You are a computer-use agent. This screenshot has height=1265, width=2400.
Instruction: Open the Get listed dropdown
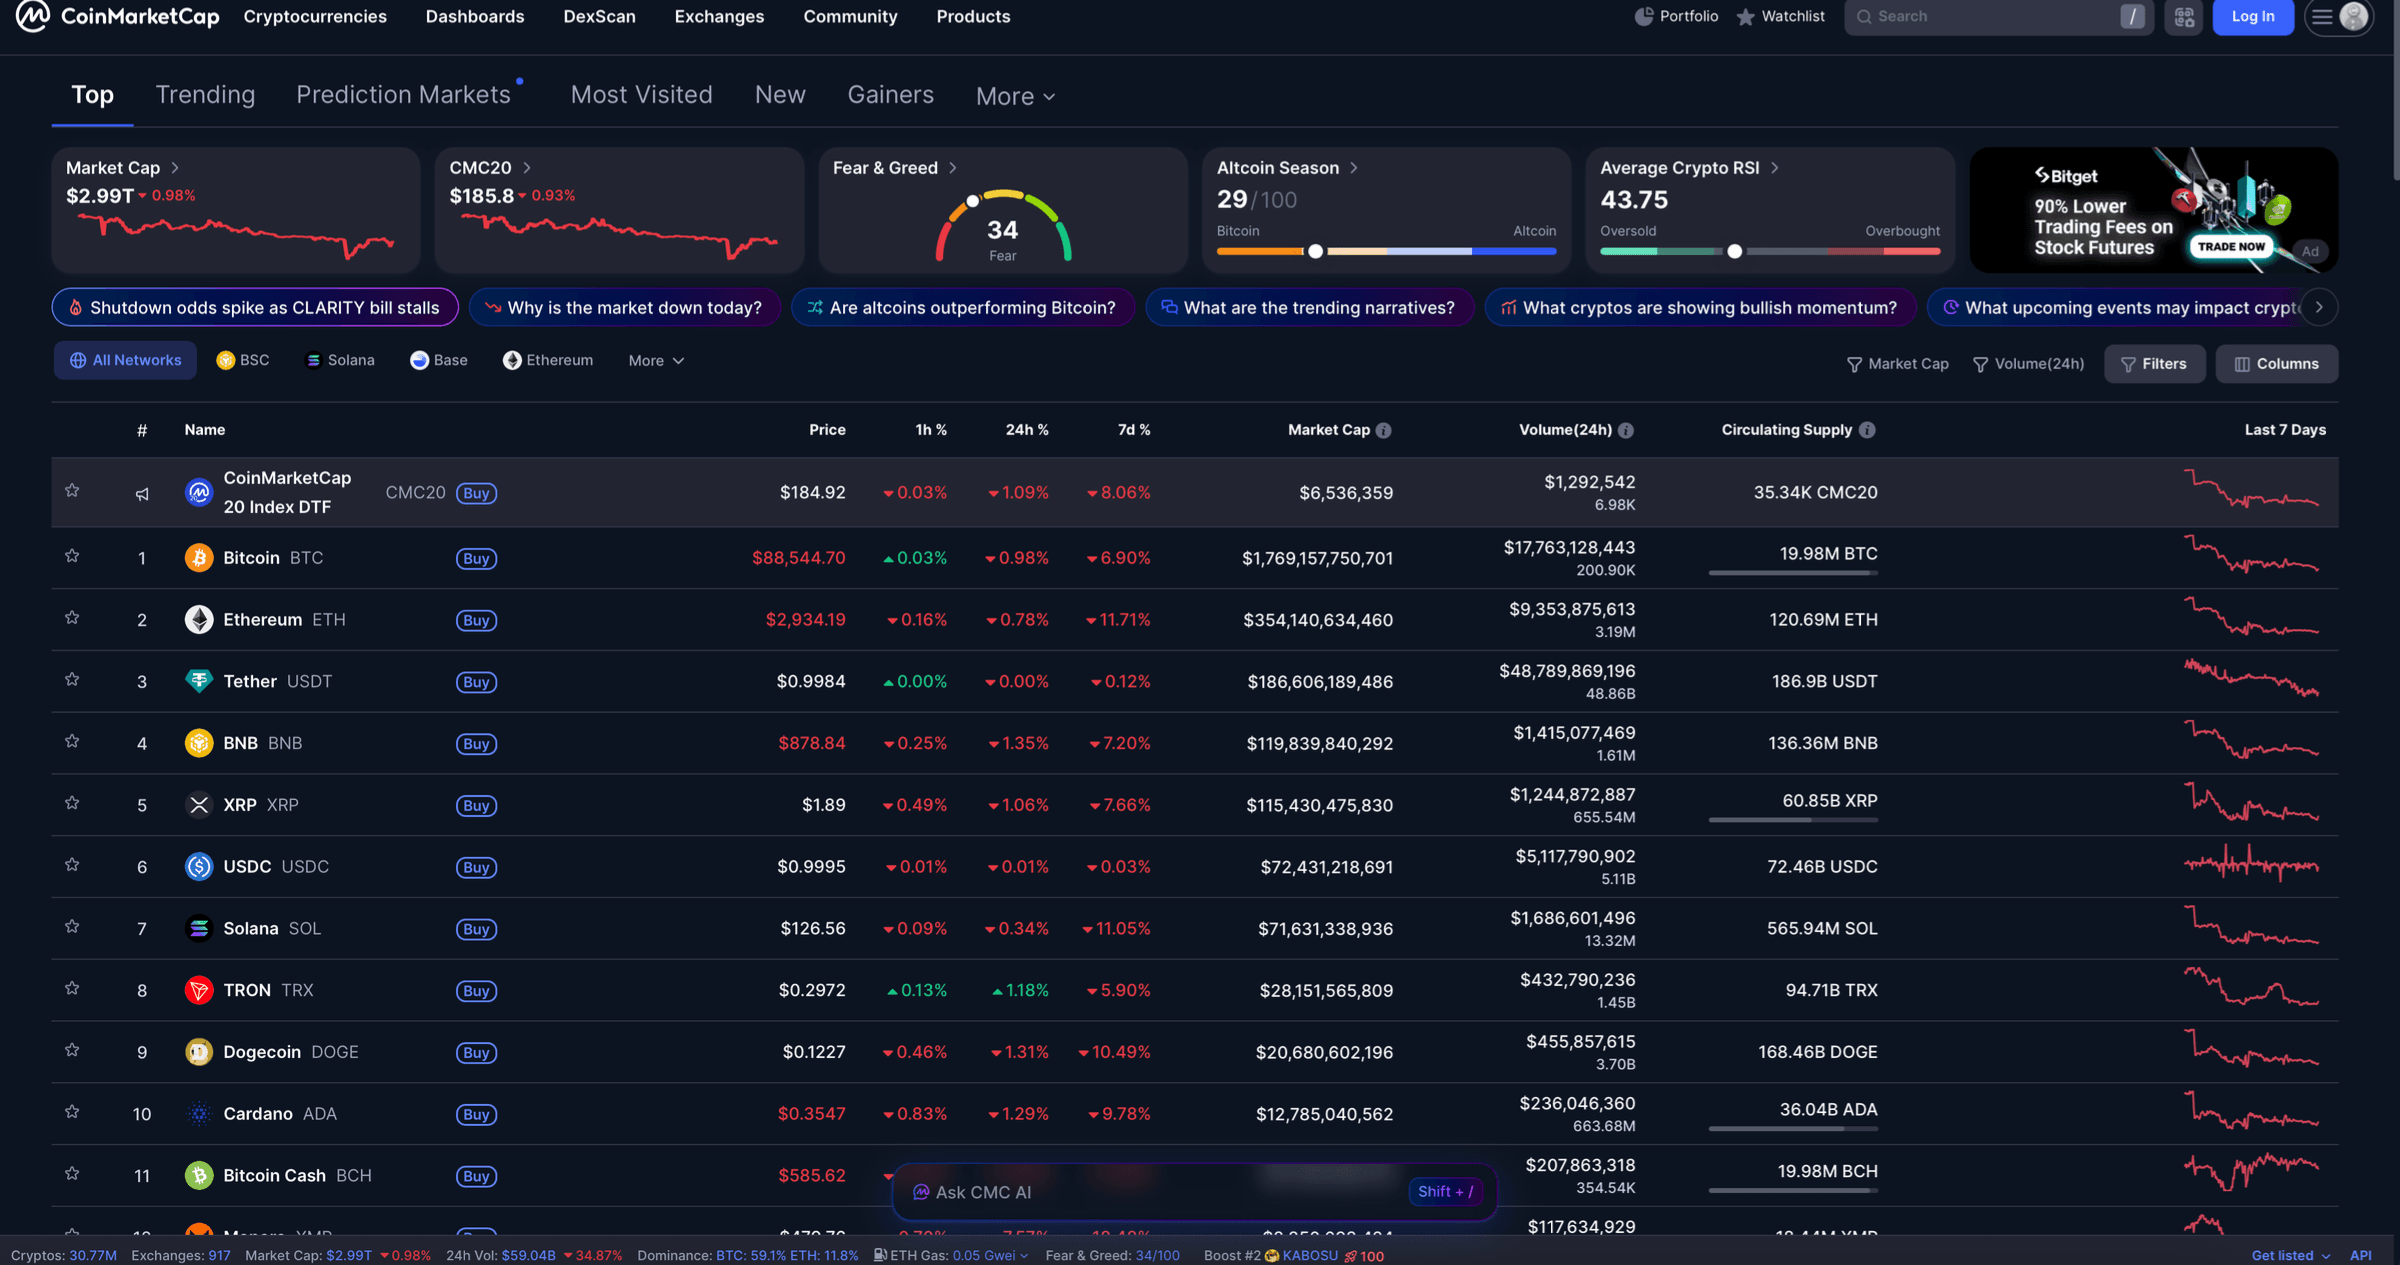pyautogui.click(x=2290, y=1255)
